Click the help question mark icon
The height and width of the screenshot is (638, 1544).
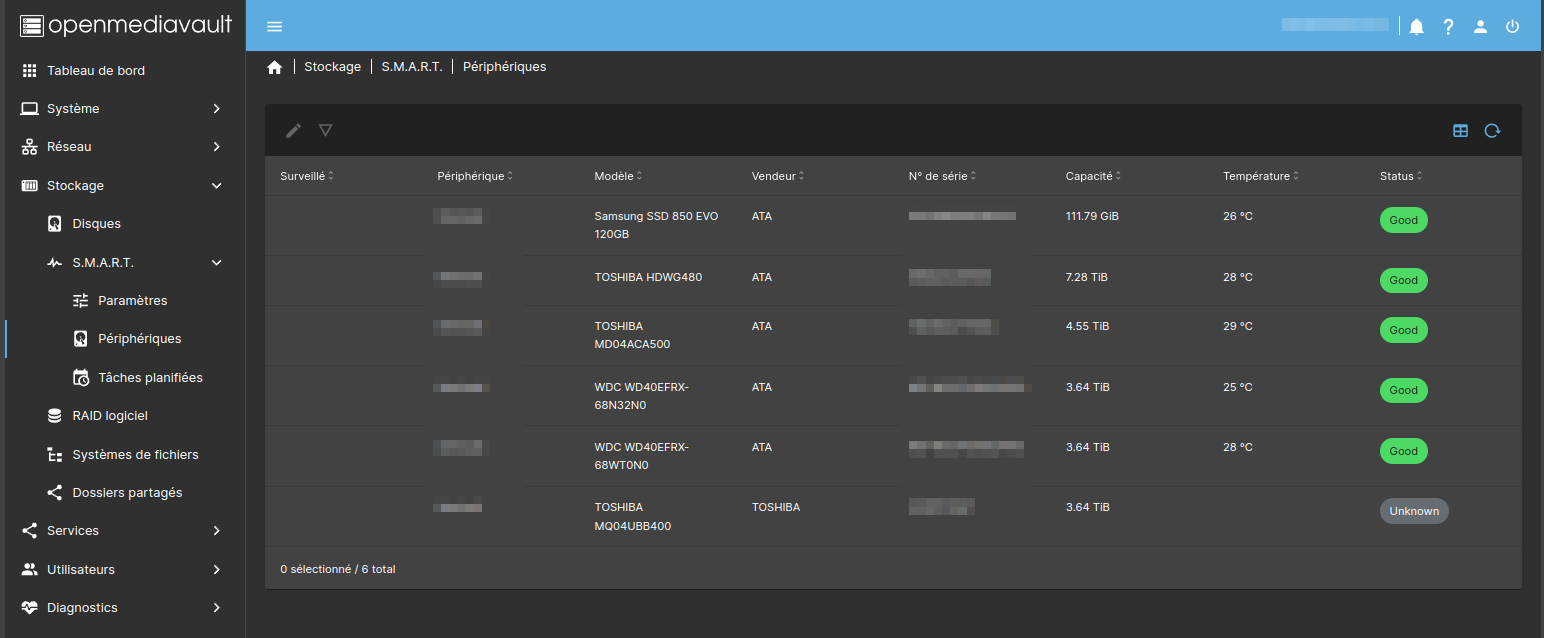pyautogui.click(x=1448, y=27)
